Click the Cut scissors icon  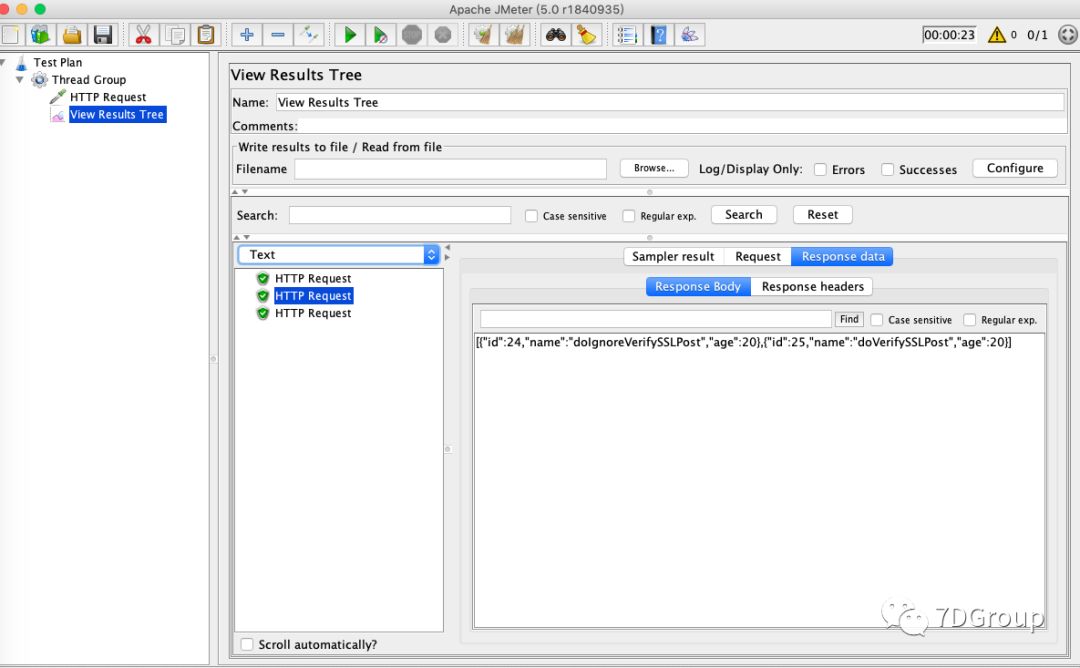[x=143, y=34]
